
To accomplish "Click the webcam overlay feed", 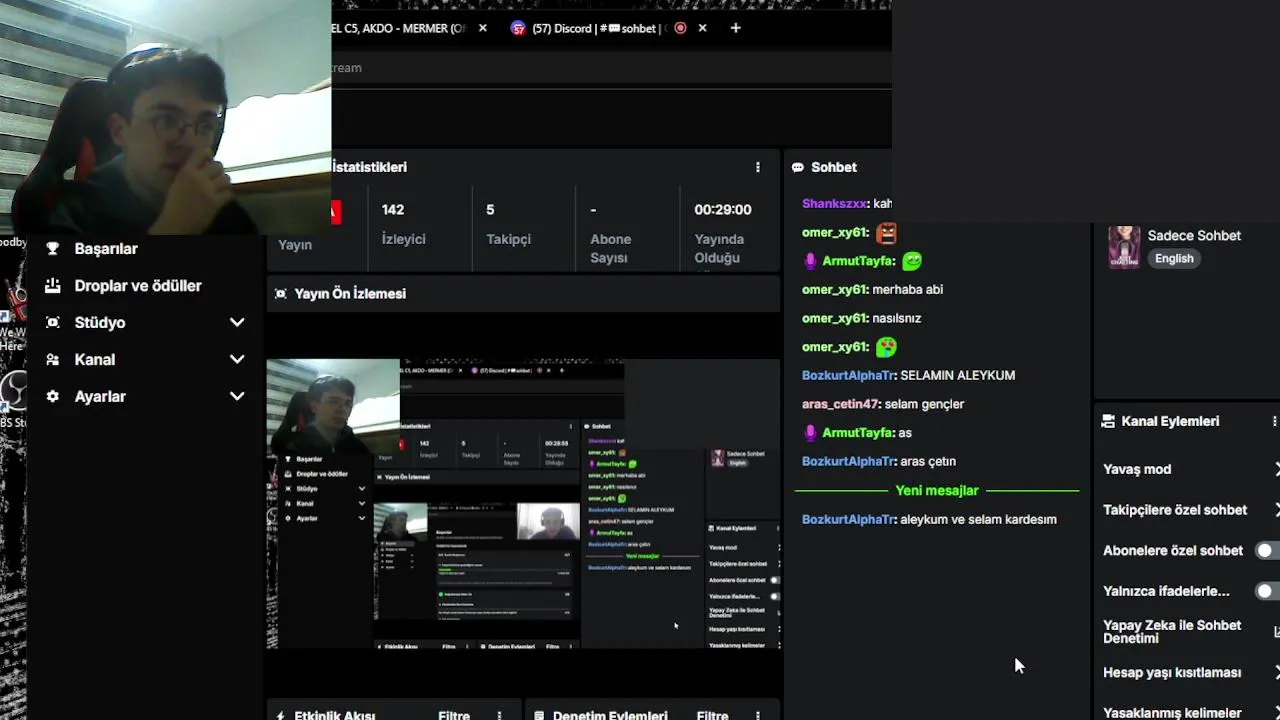I will point(165,117).
